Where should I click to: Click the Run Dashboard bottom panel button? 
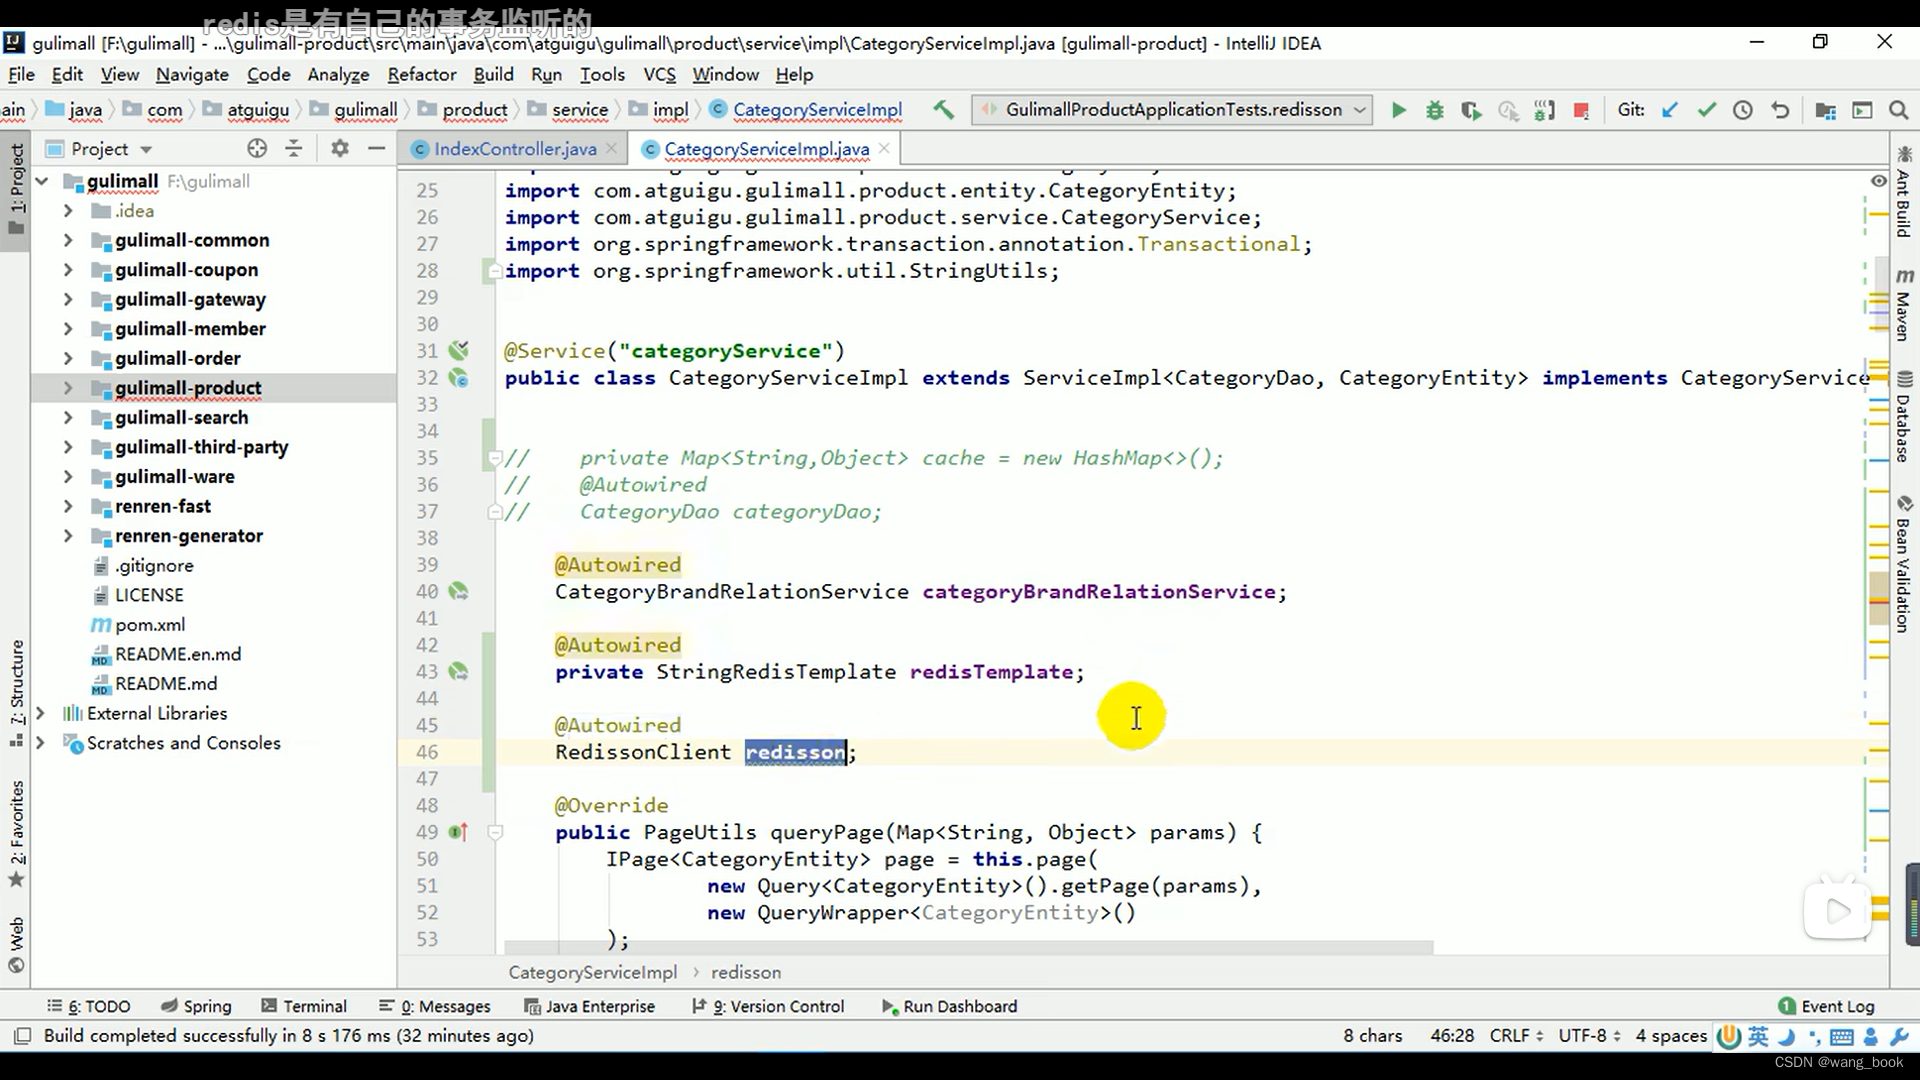[x=960, y=1005]
